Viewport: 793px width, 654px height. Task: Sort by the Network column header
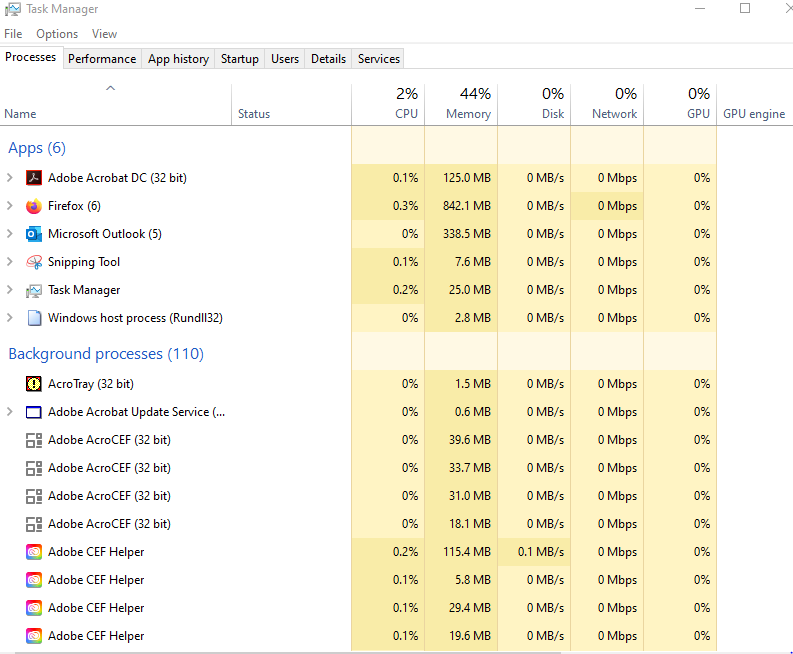pos(607,104)
